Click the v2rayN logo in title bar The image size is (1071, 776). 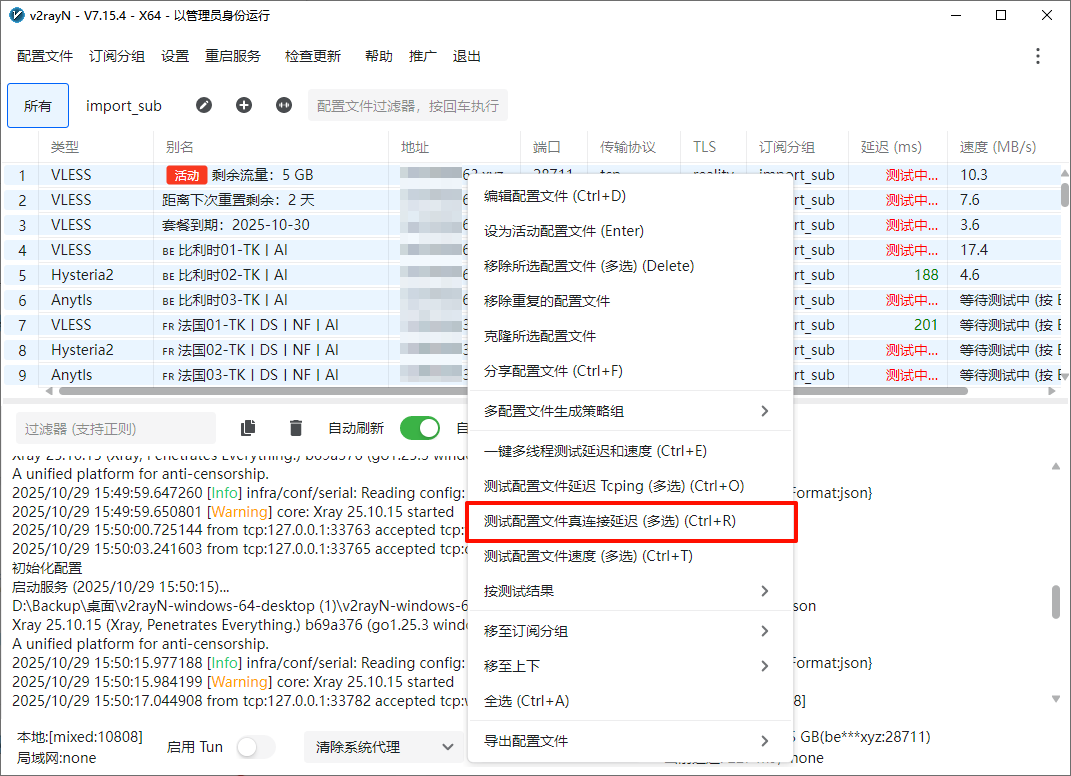point(17,15)
